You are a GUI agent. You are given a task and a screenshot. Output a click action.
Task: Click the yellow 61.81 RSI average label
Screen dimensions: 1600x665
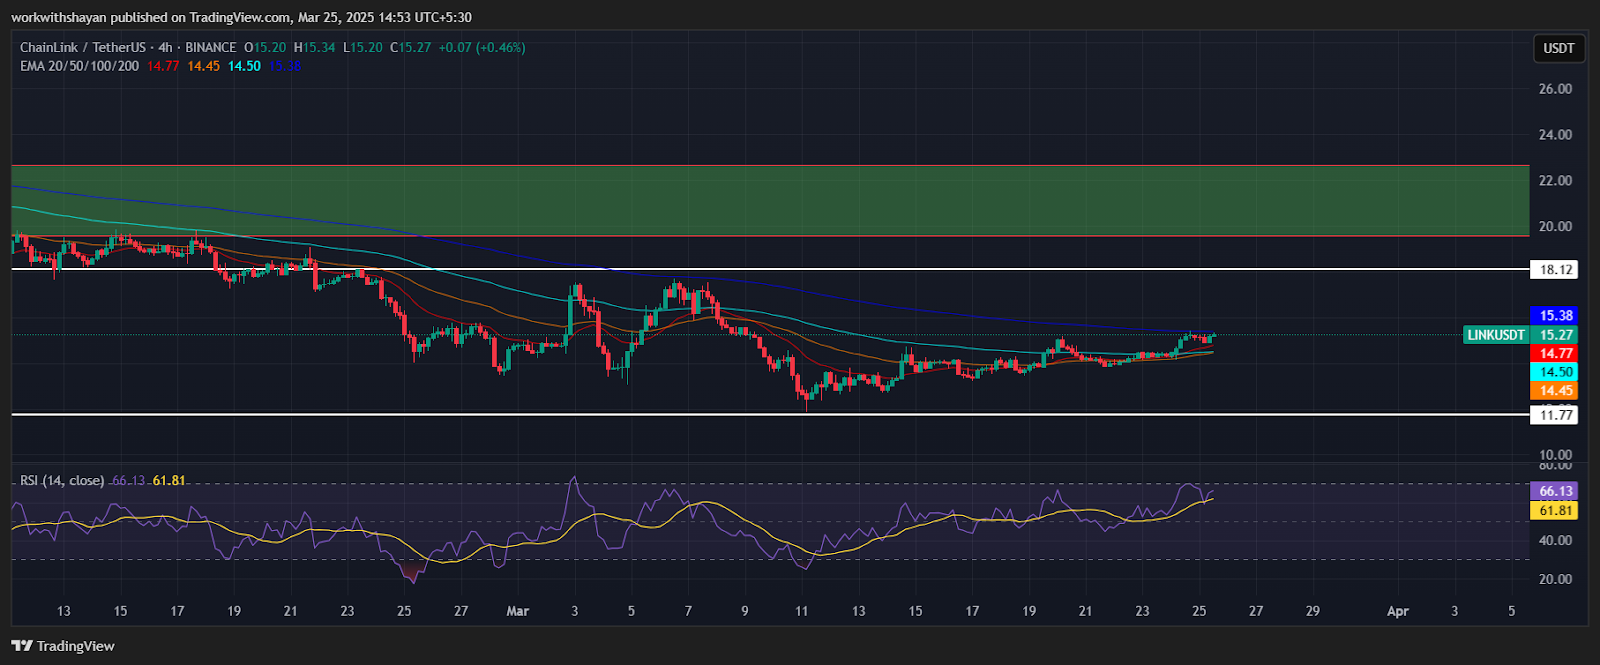click(1555, 510)
